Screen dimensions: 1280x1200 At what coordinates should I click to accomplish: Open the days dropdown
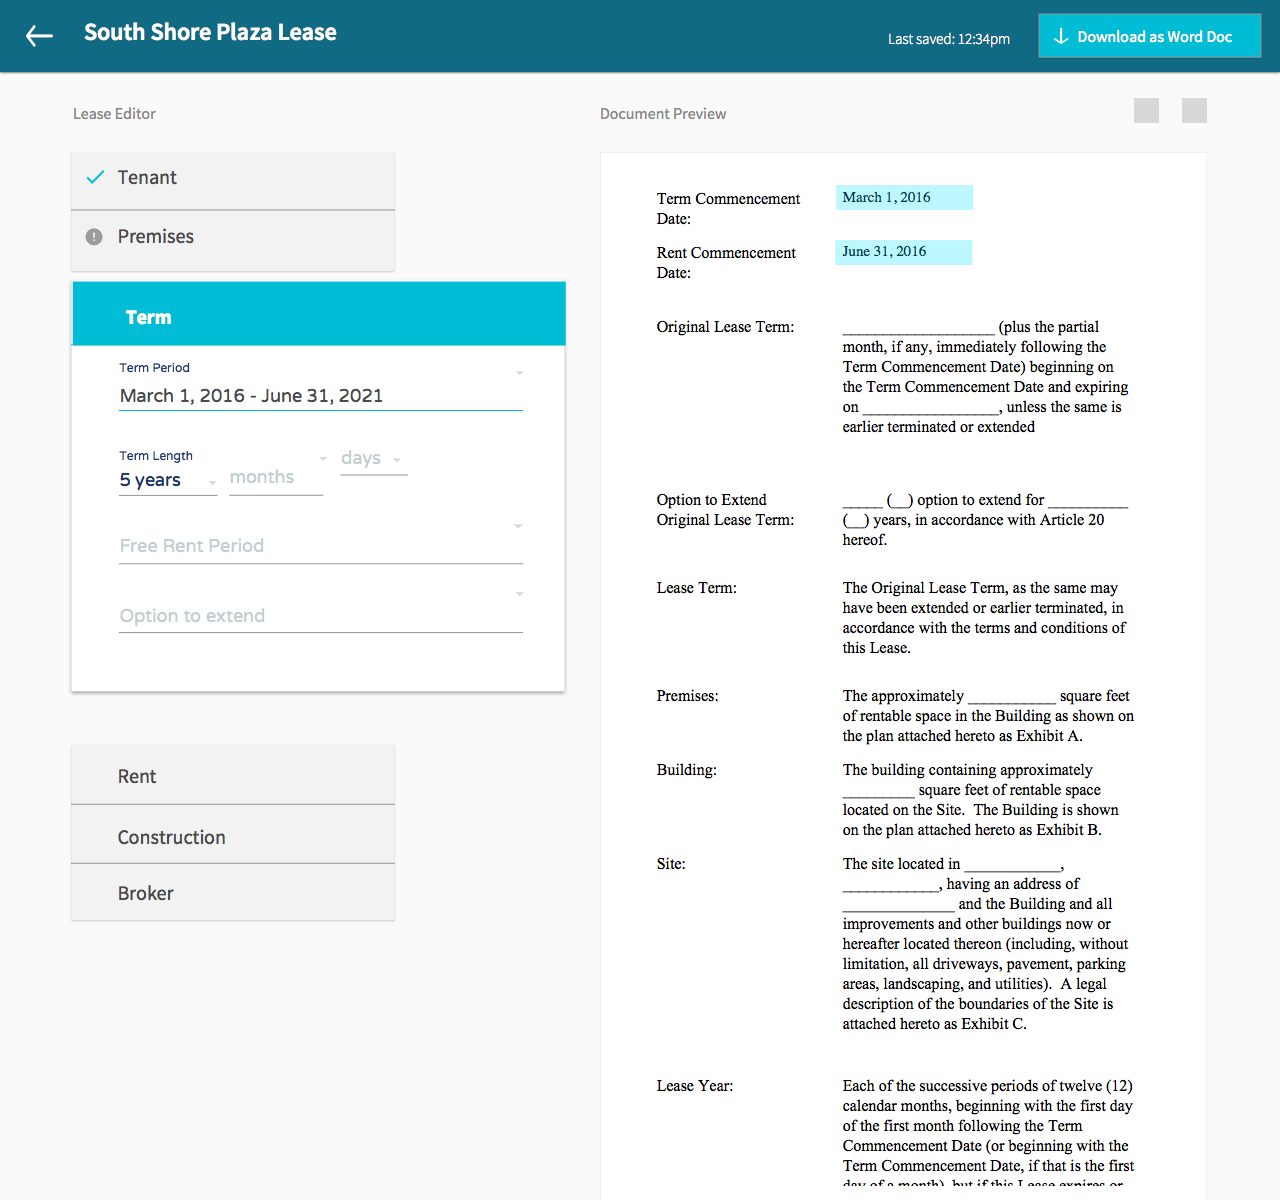tap(373, 459)
